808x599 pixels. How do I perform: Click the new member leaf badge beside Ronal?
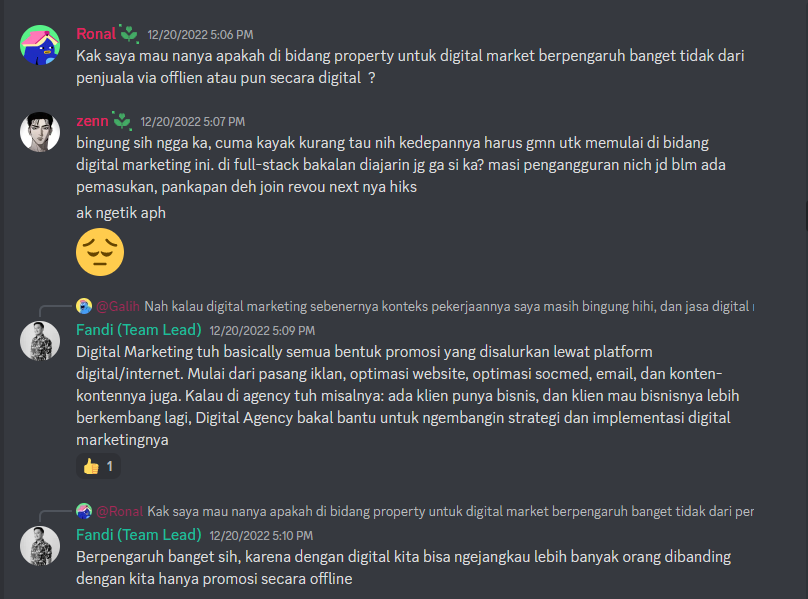[x=129, y=34]
